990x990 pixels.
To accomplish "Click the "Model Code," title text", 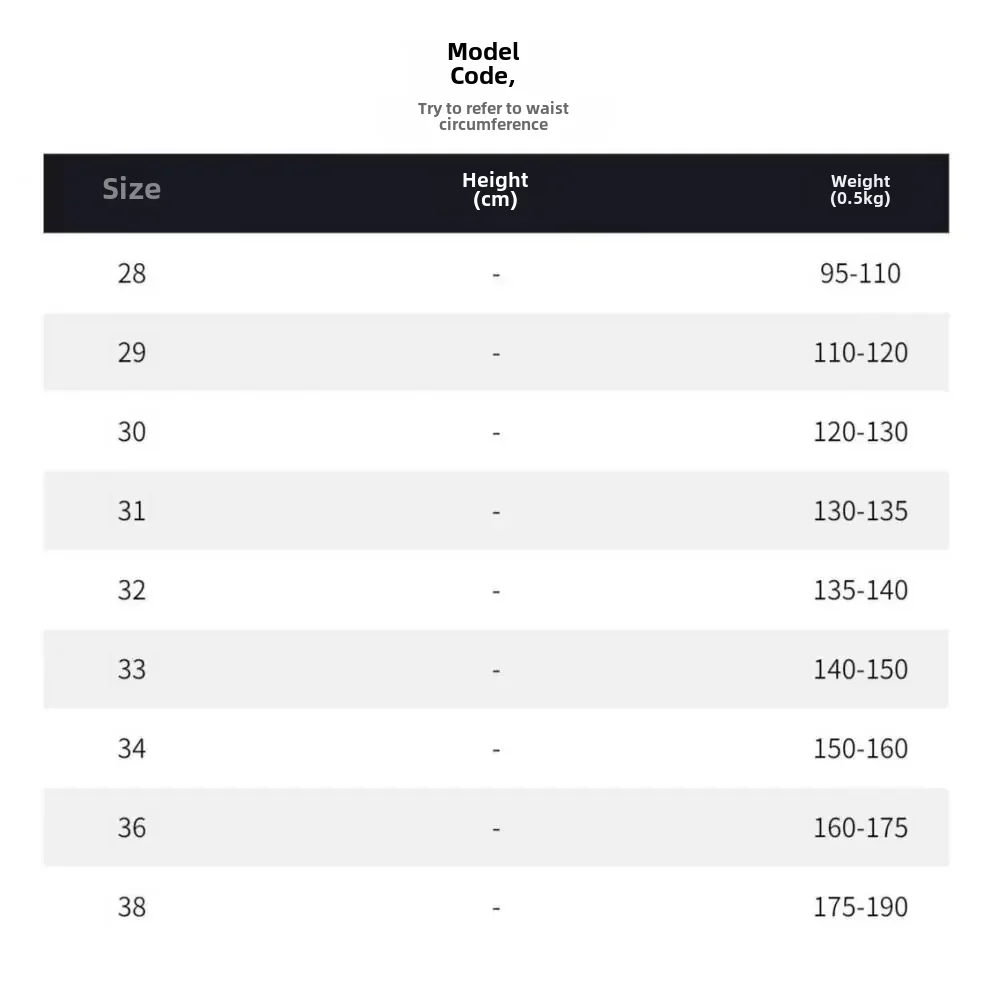I will click(483, 64).
